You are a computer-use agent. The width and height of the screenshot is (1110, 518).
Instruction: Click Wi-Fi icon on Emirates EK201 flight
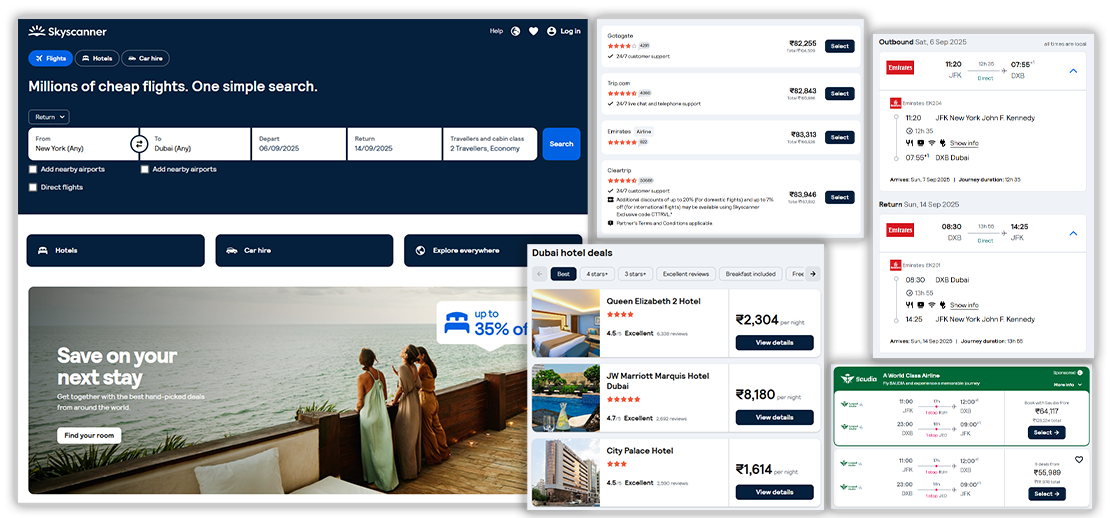click(932, 305)
